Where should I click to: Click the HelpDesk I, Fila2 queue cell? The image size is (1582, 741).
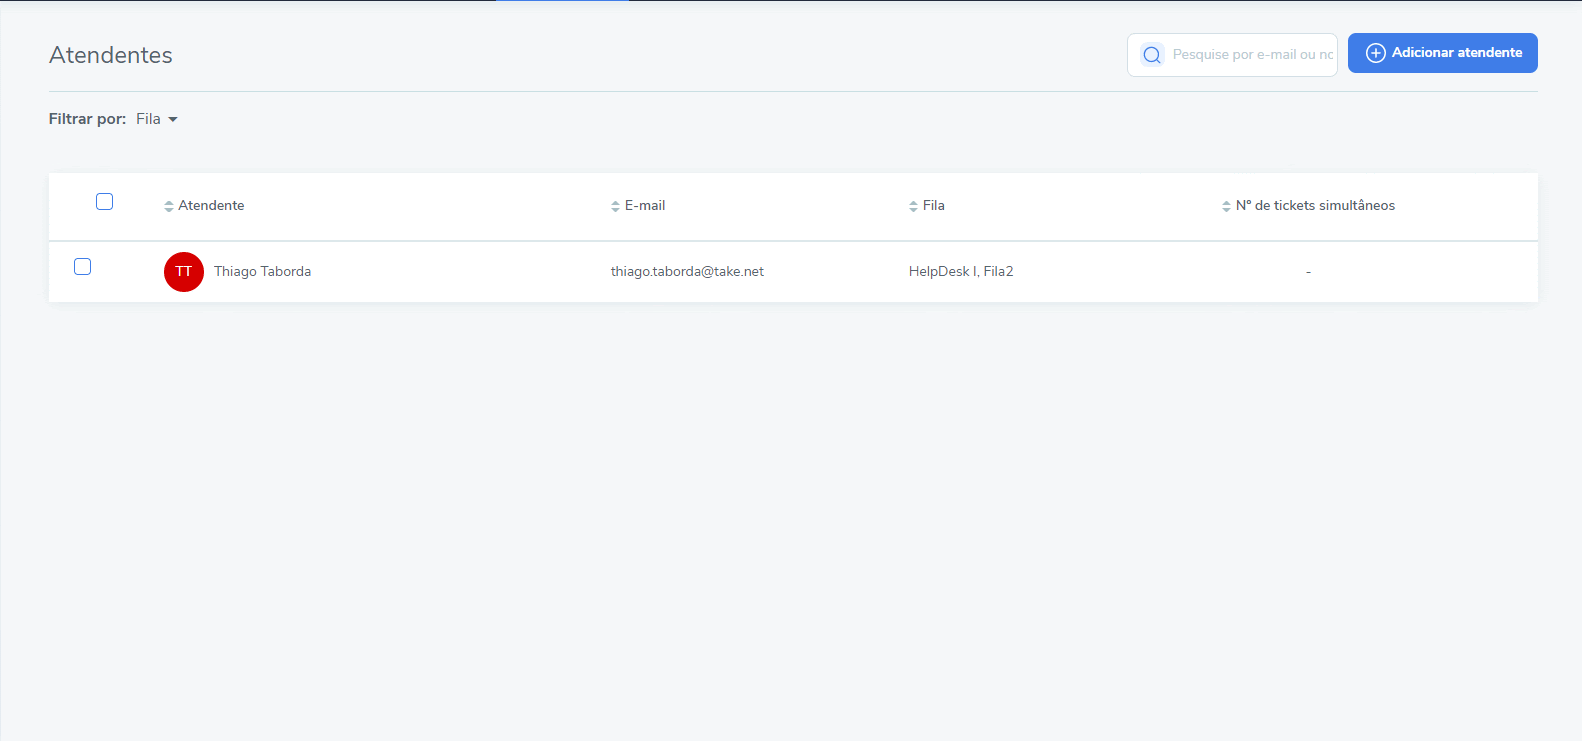coord(961,272)
